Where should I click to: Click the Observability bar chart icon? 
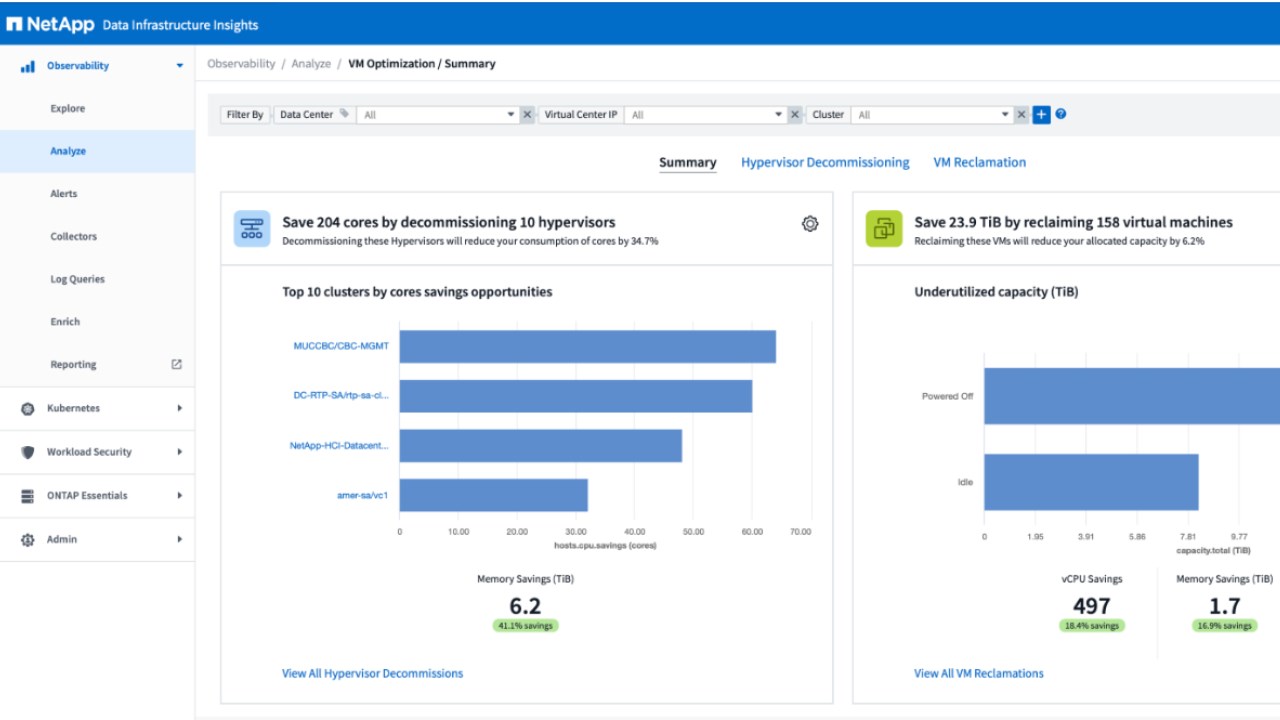click(x=28, y=66)
